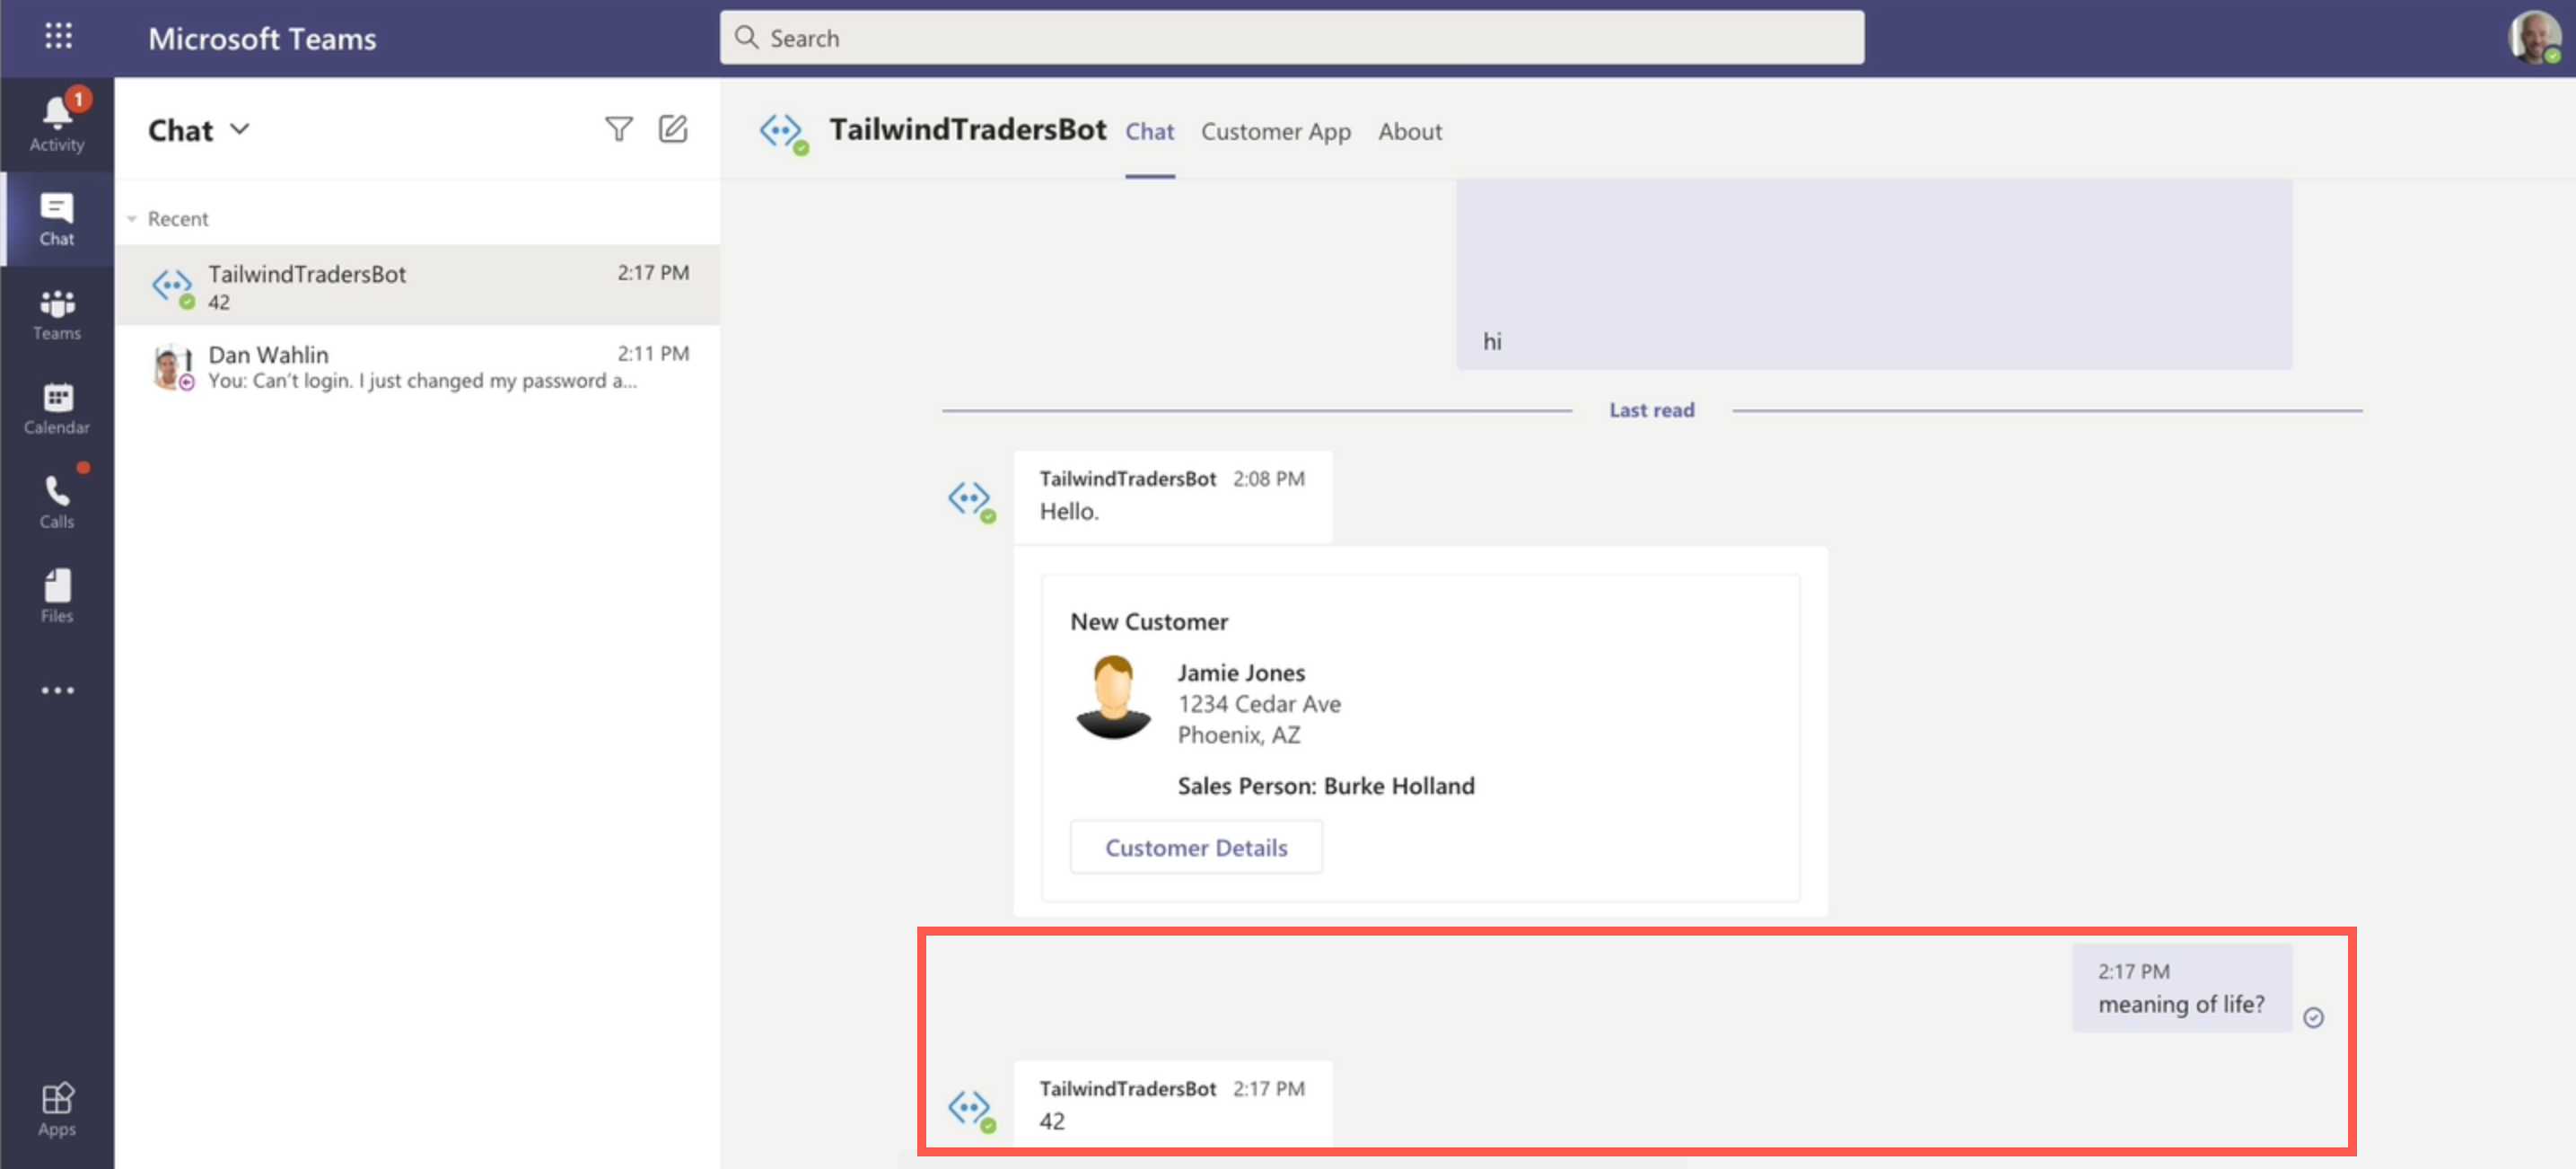Image resolution: width=2576 pixels, height=1169 pixels.
Task: Open the About tab
Action: click(x=1409, y=131)
